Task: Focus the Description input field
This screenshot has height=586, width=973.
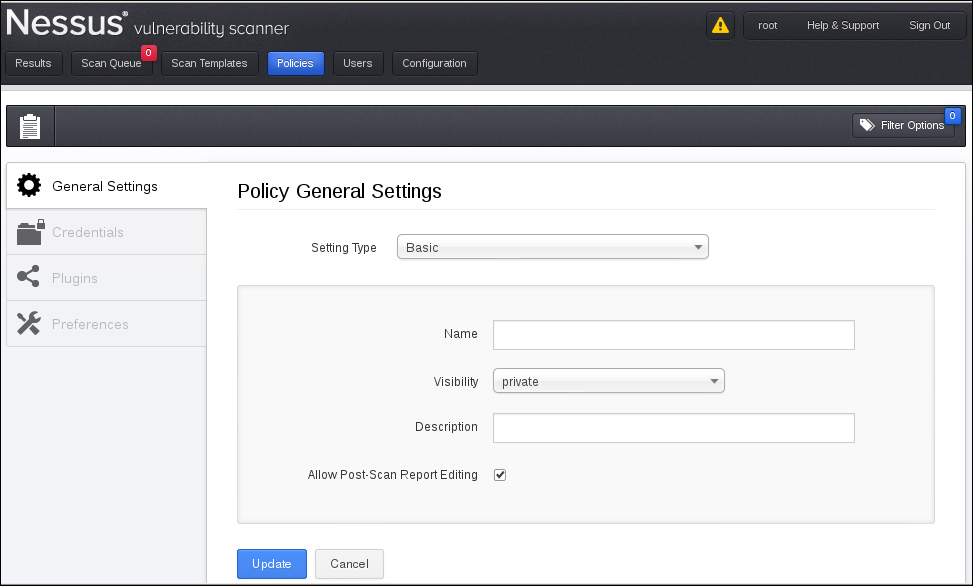Action: 674,428
